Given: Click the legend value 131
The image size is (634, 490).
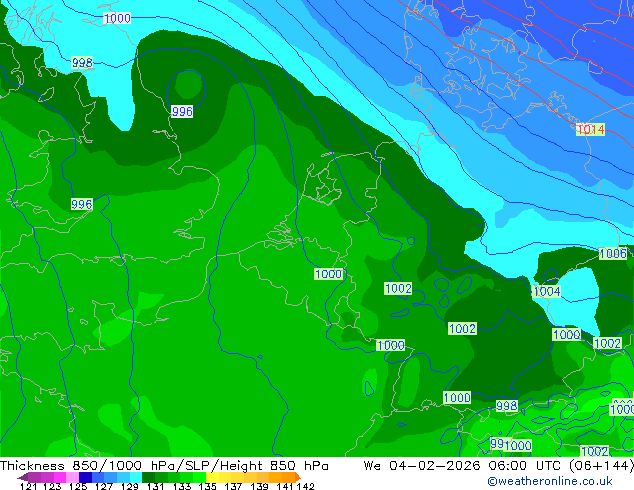Looking at the screenshot, I should coord(155,486).
